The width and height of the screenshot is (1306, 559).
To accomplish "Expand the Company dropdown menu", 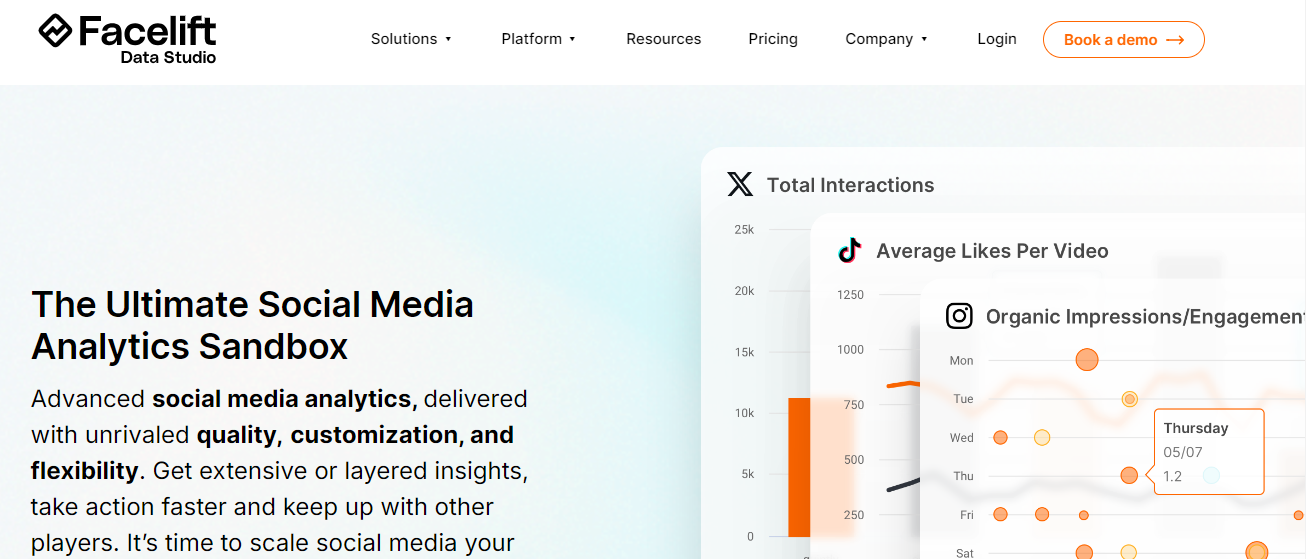I will [x=886, y=39].
